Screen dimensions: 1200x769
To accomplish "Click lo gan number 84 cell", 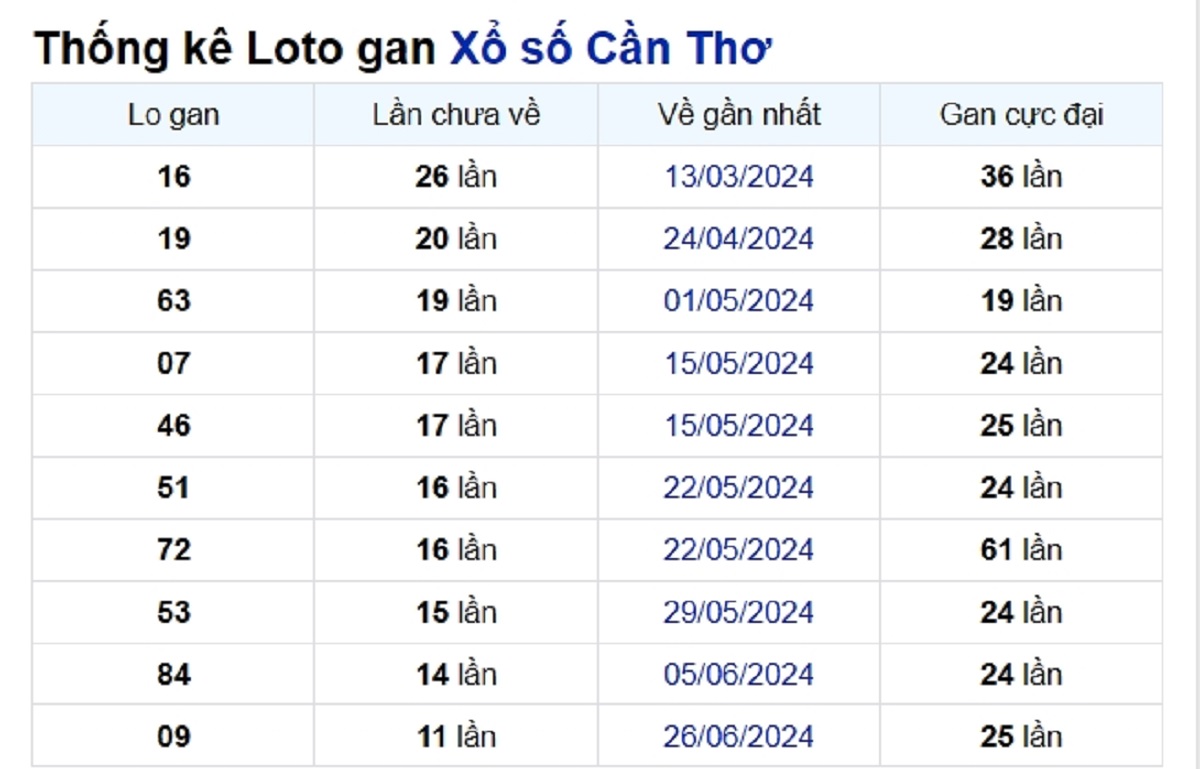I will (173, 675).
